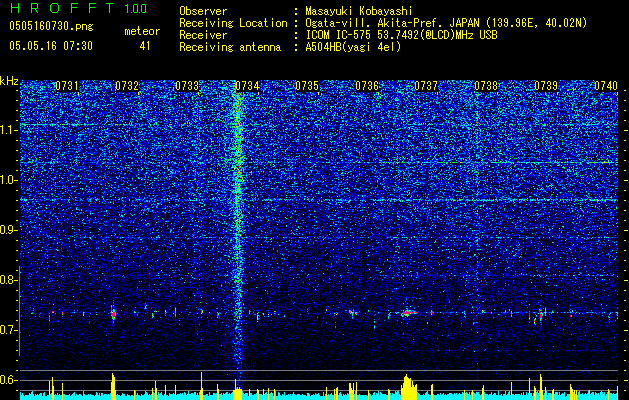Click the meteor count label
Image resolution: width=629 pixels, height=400 pixels.
(142, 31)
